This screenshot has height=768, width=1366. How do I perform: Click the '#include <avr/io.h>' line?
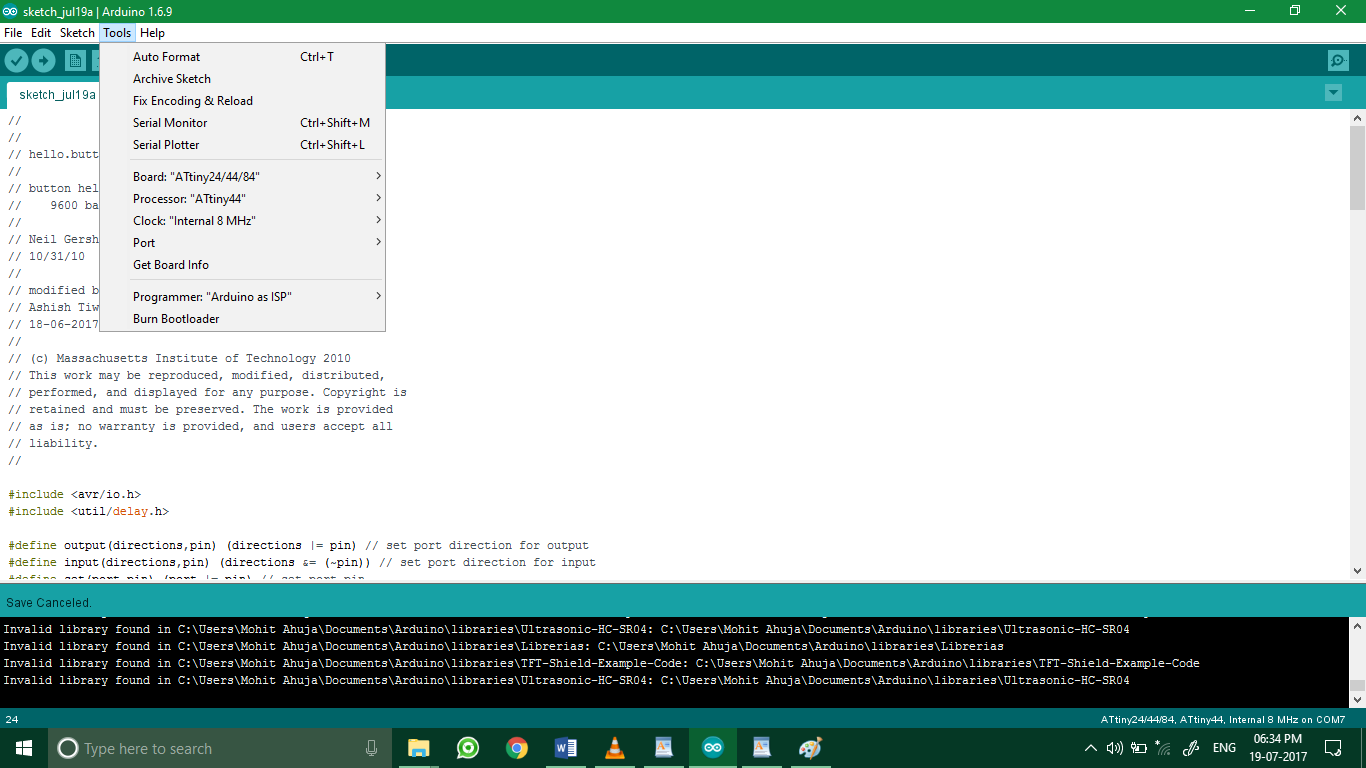75,494
